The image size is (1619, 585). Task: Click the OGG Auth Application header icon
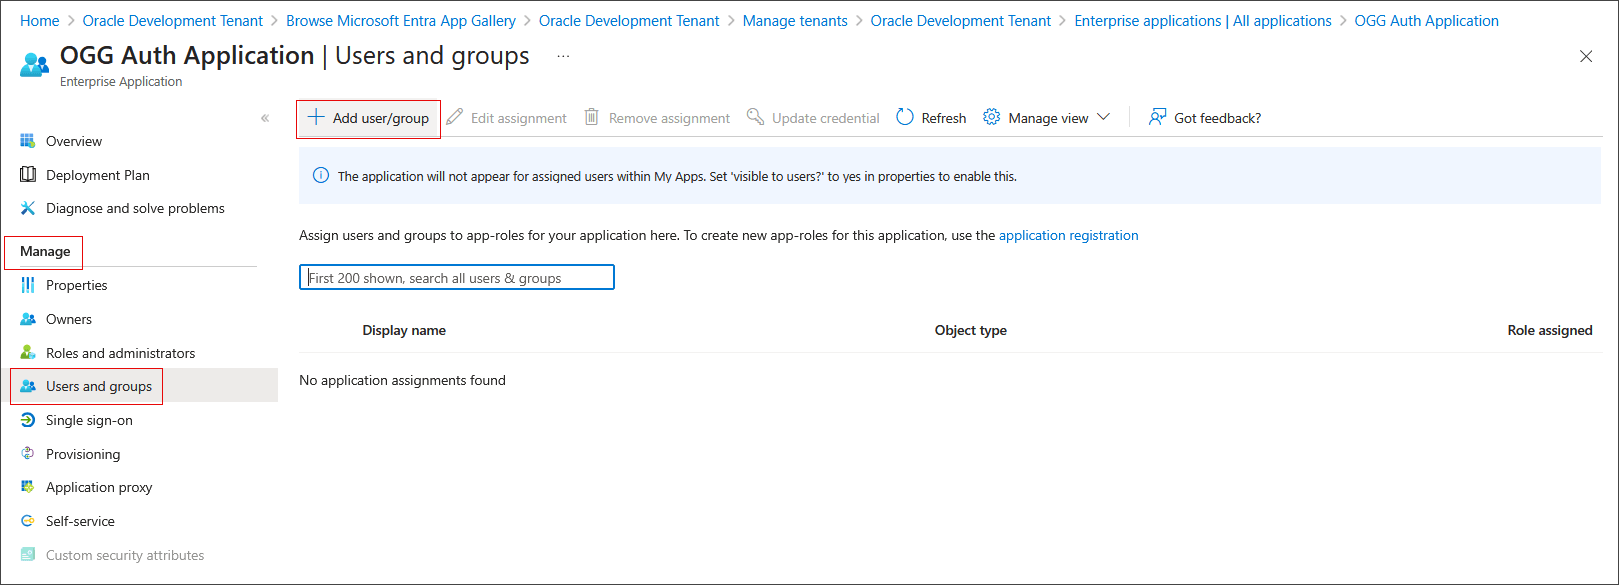point(34,66)
